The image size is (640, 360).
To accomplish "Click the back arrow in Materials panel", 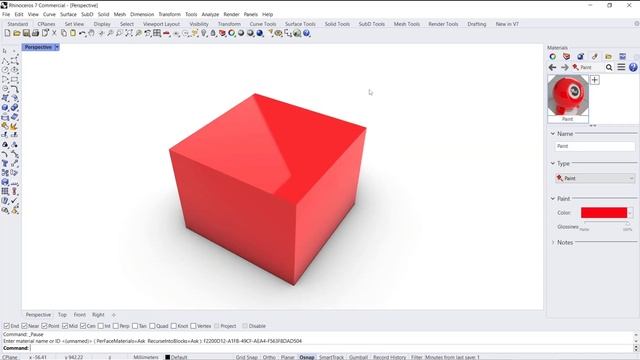I will [553, 67].
